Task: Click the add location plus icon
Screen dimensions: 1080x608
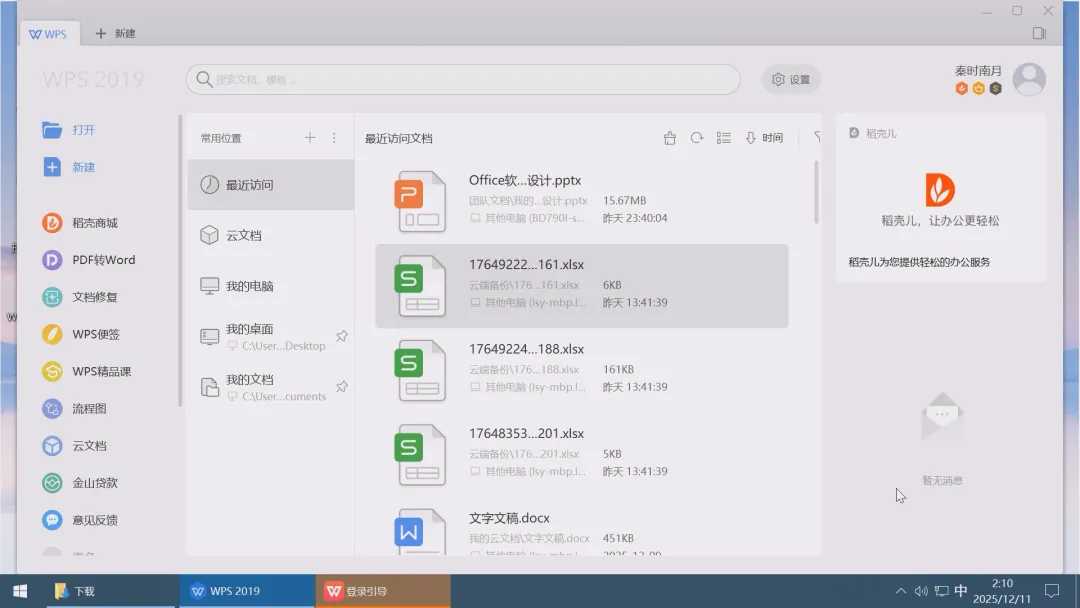Action: pos(310,138)
